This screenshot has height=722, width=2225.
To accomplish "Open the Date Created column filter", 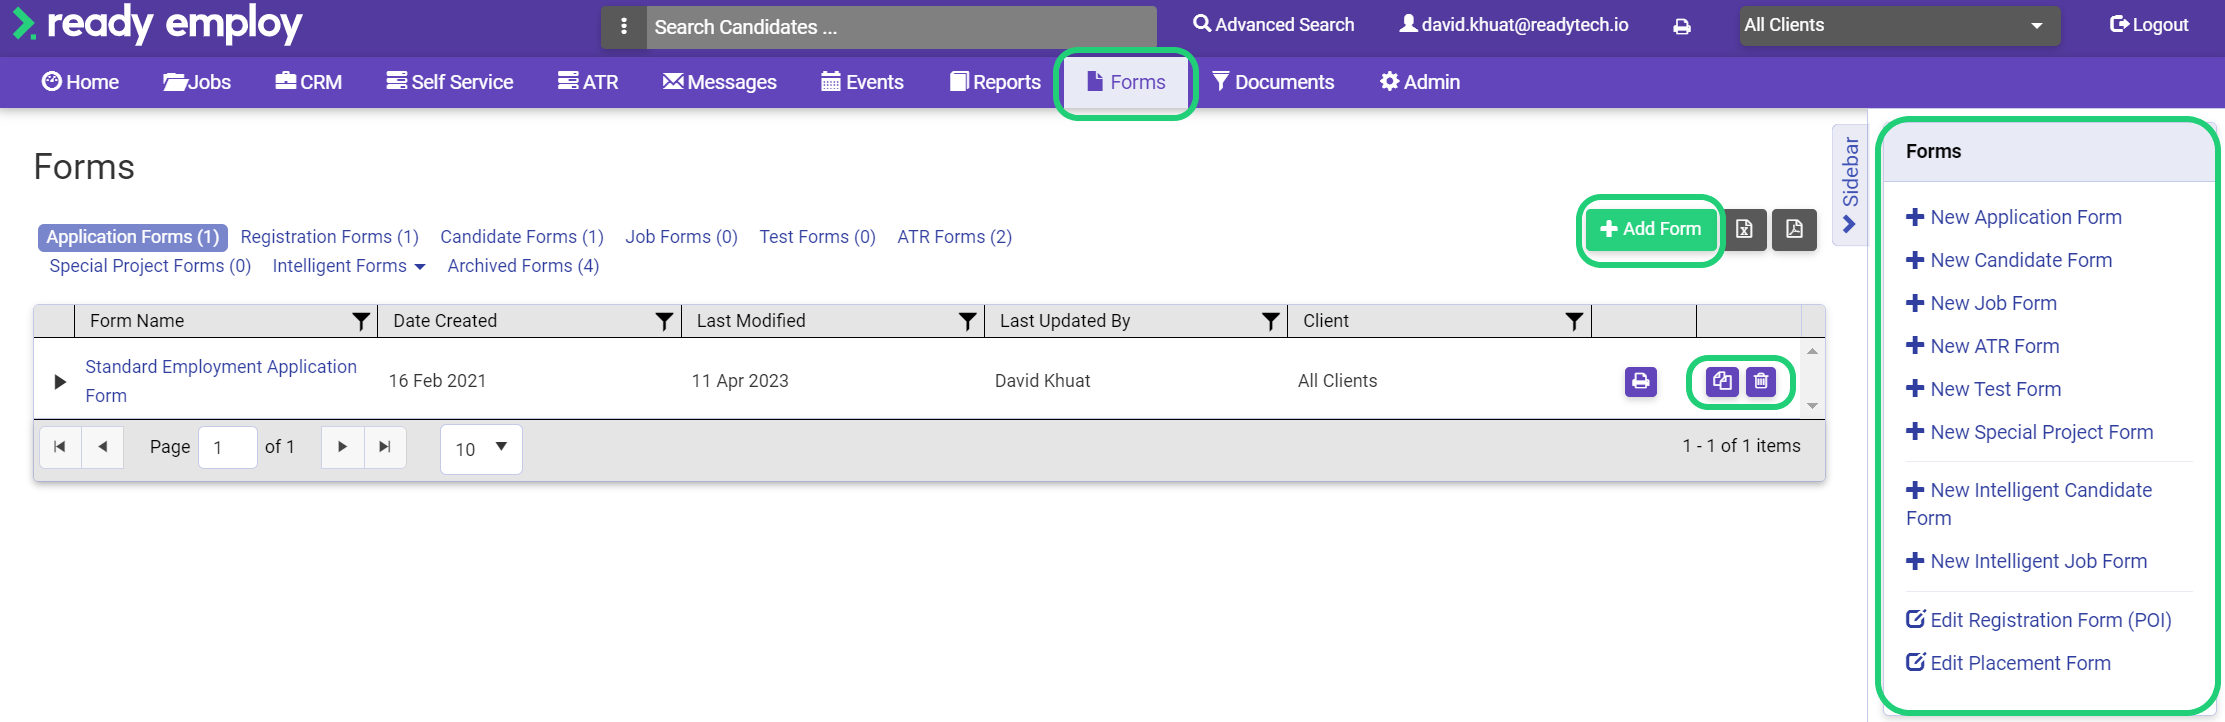I will coord(664,321).
